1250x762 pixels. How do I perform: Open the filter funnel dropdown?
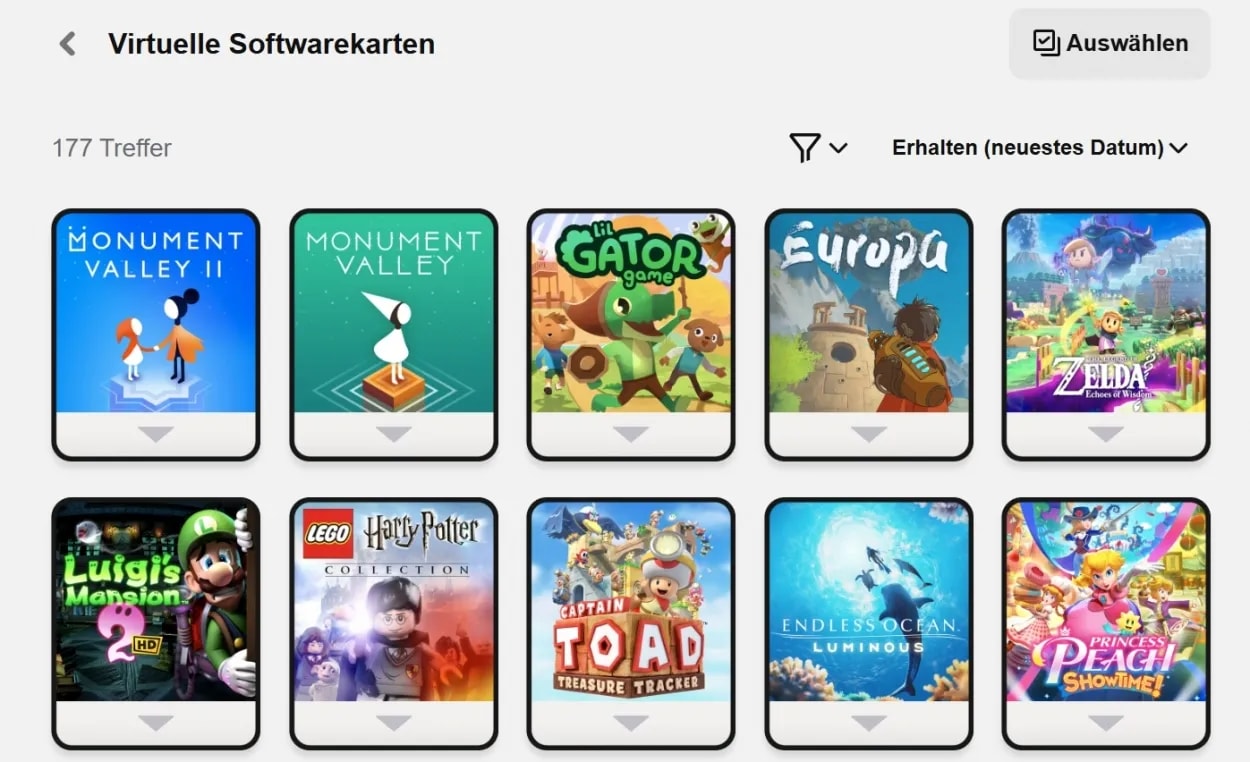[817, 148]
